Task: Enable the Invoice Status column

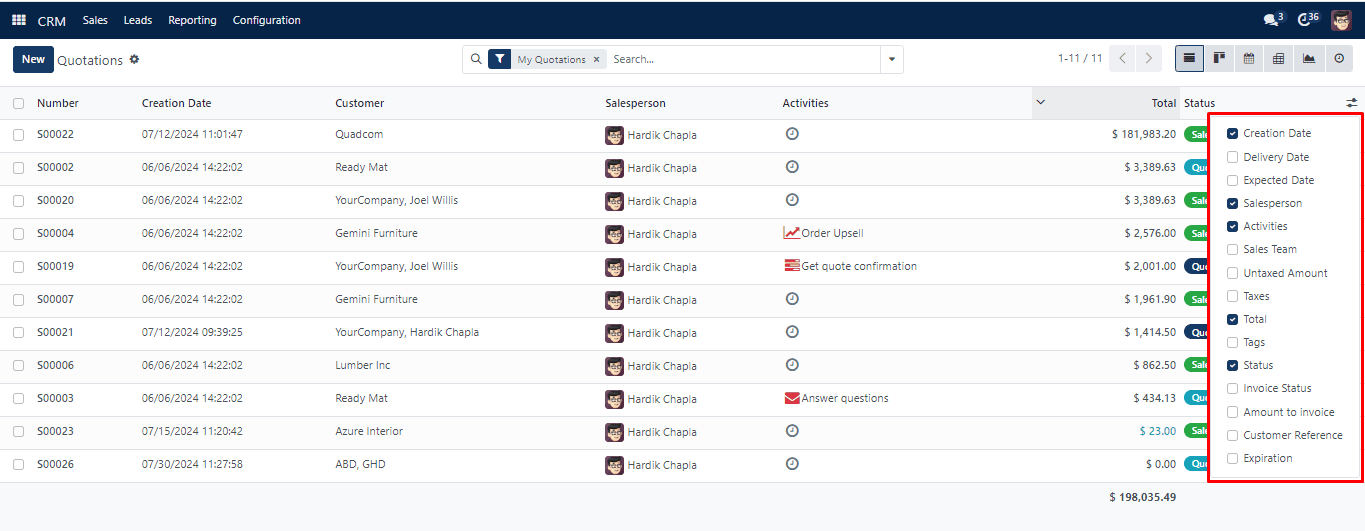Action: coord(1233,388)
